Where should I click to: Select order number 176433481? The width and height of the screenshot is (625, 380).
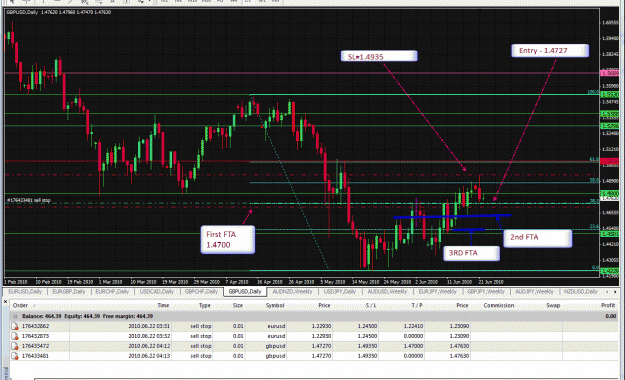tap(35, 356)
